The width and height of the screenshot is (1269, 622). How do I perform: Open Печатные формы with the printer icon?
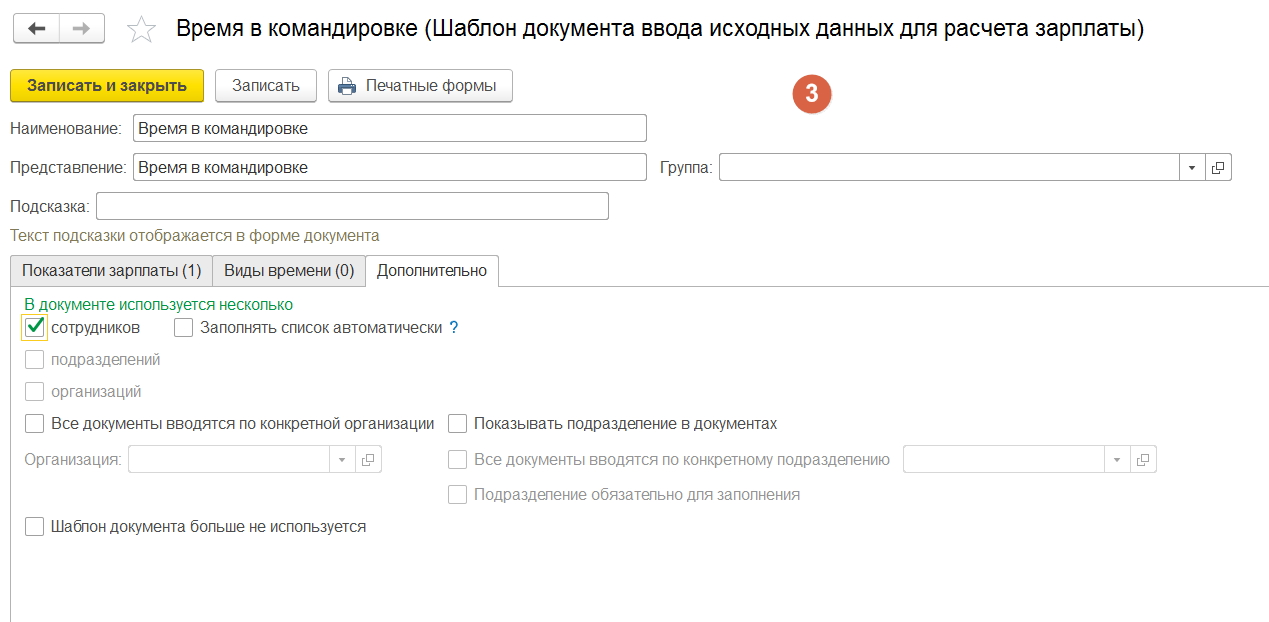[x=420, y=86]
